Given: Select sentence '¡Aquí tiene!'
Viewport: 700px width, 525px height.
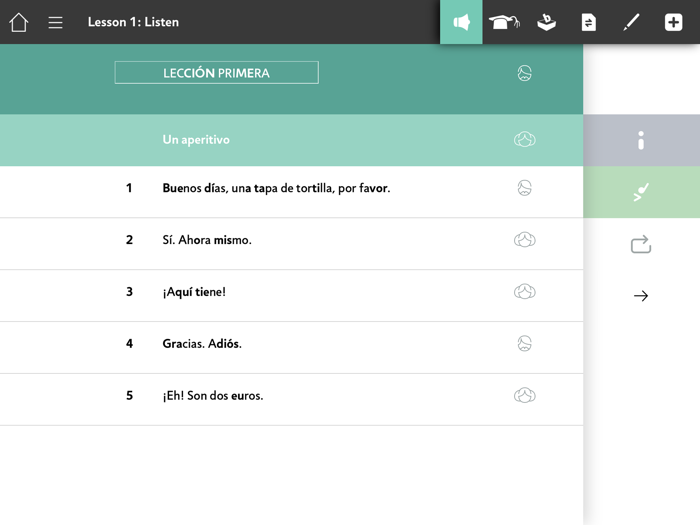Looking at the screenshot, I should coord(194,292).
